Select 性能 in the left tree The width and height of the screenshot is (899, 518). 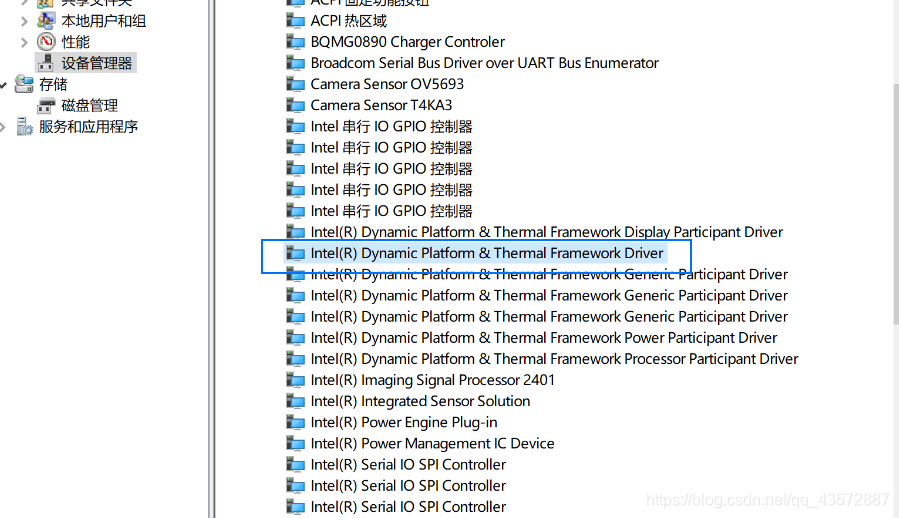click(76, 42)
